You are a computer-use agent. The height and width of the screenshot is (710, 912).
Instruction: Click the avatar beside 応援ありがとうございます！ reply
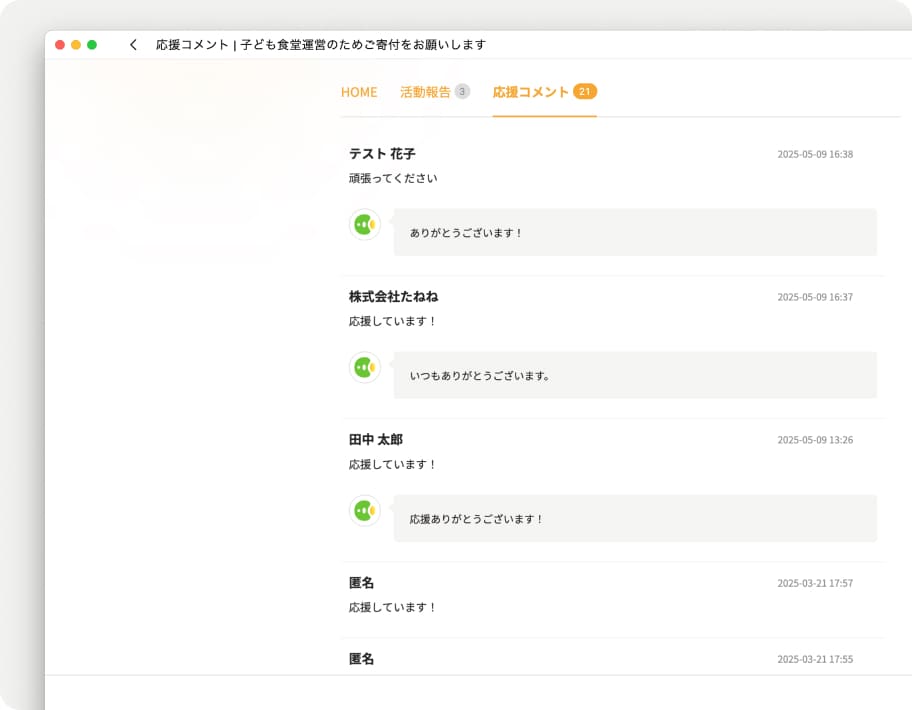[365, 511]
